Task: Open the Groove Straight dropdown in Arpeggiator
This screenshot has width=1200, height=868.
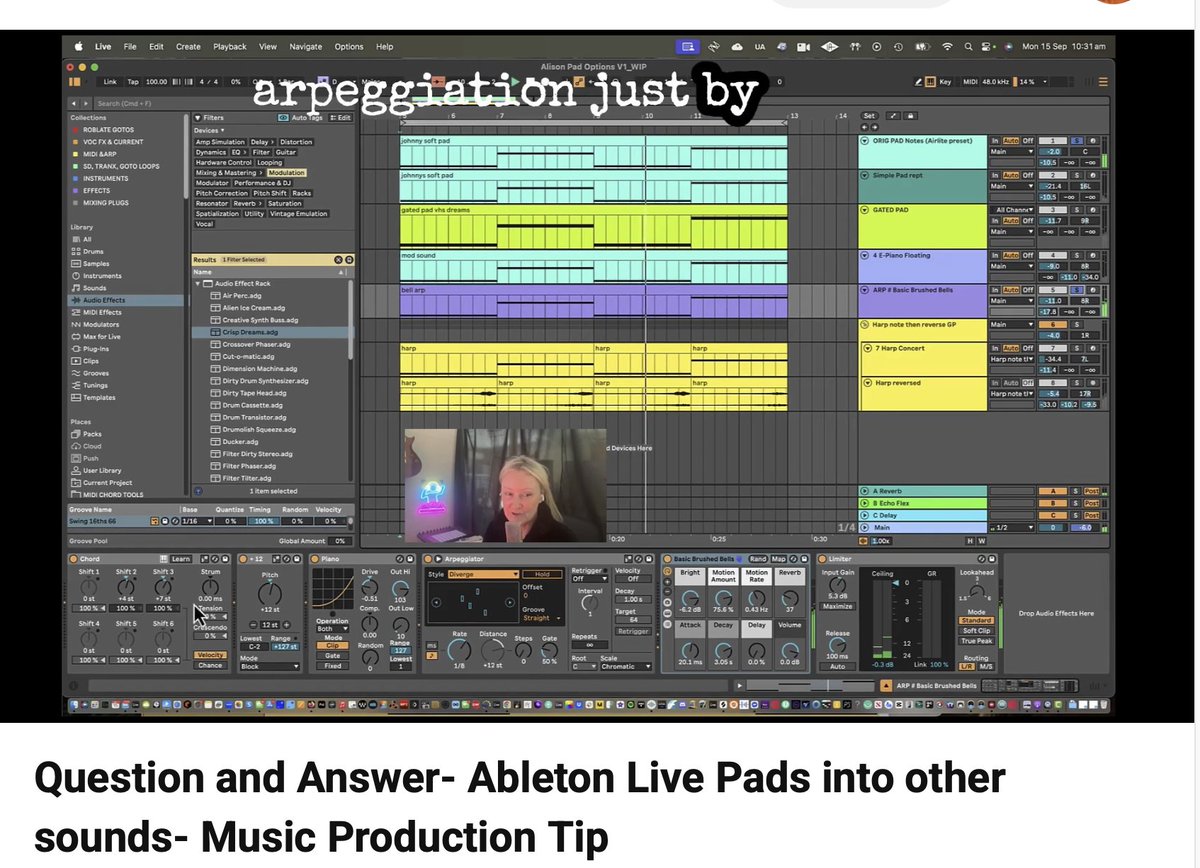Action: pyautogui.click(x=541, y=618)
